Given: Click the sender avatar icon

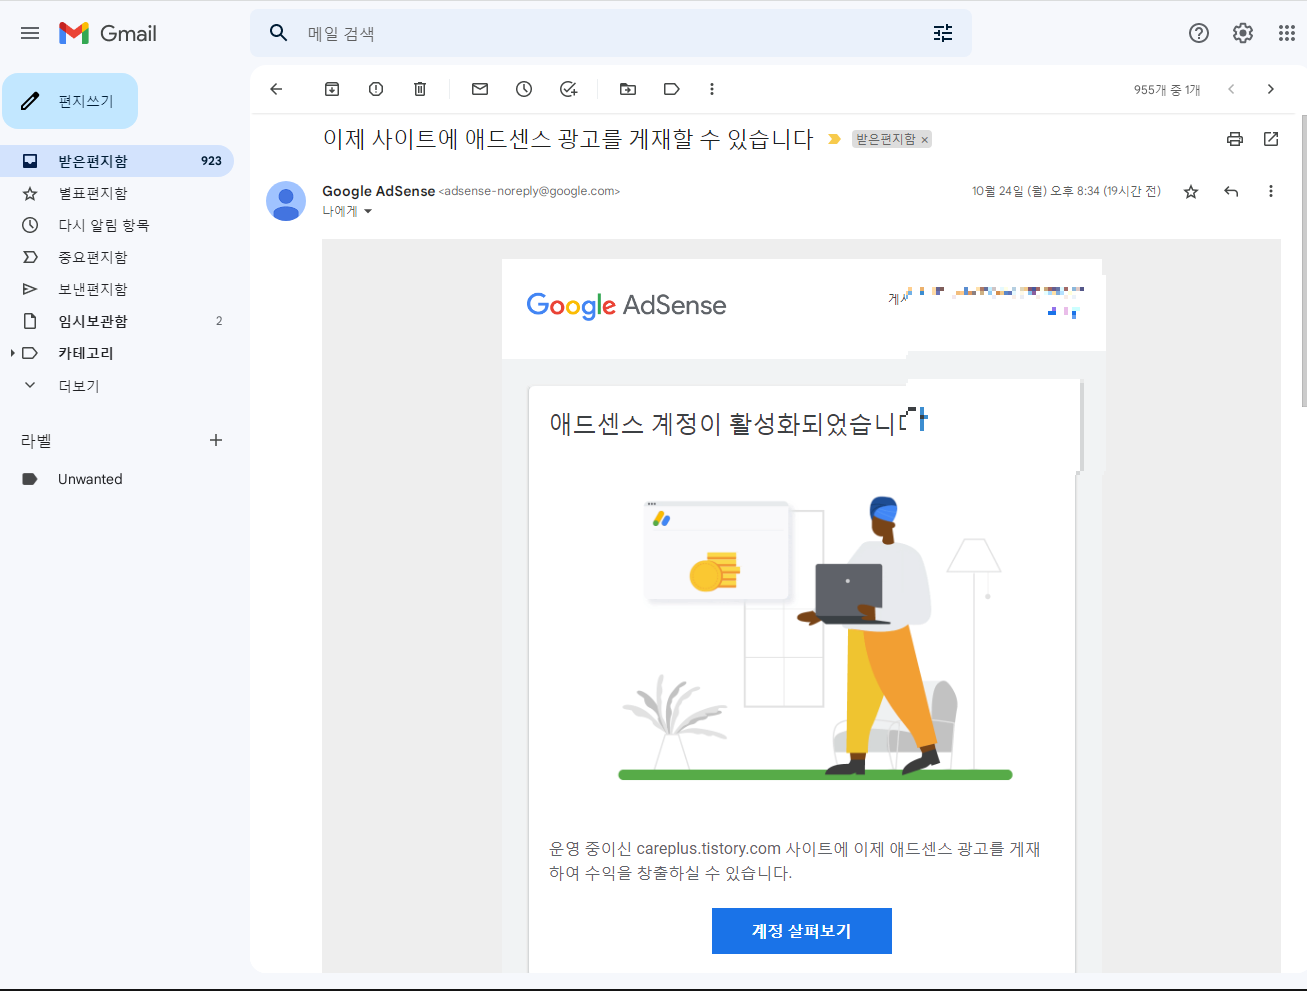Looking at the screenshot, I should click(286, 201).
